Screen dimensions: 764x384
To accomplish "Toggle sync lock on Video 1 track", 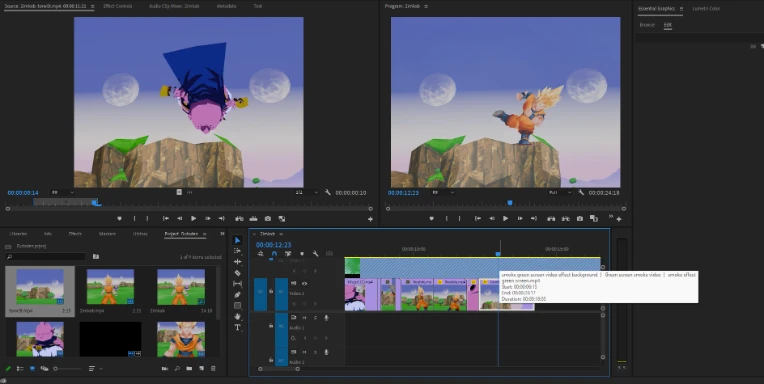I will 293,283.
